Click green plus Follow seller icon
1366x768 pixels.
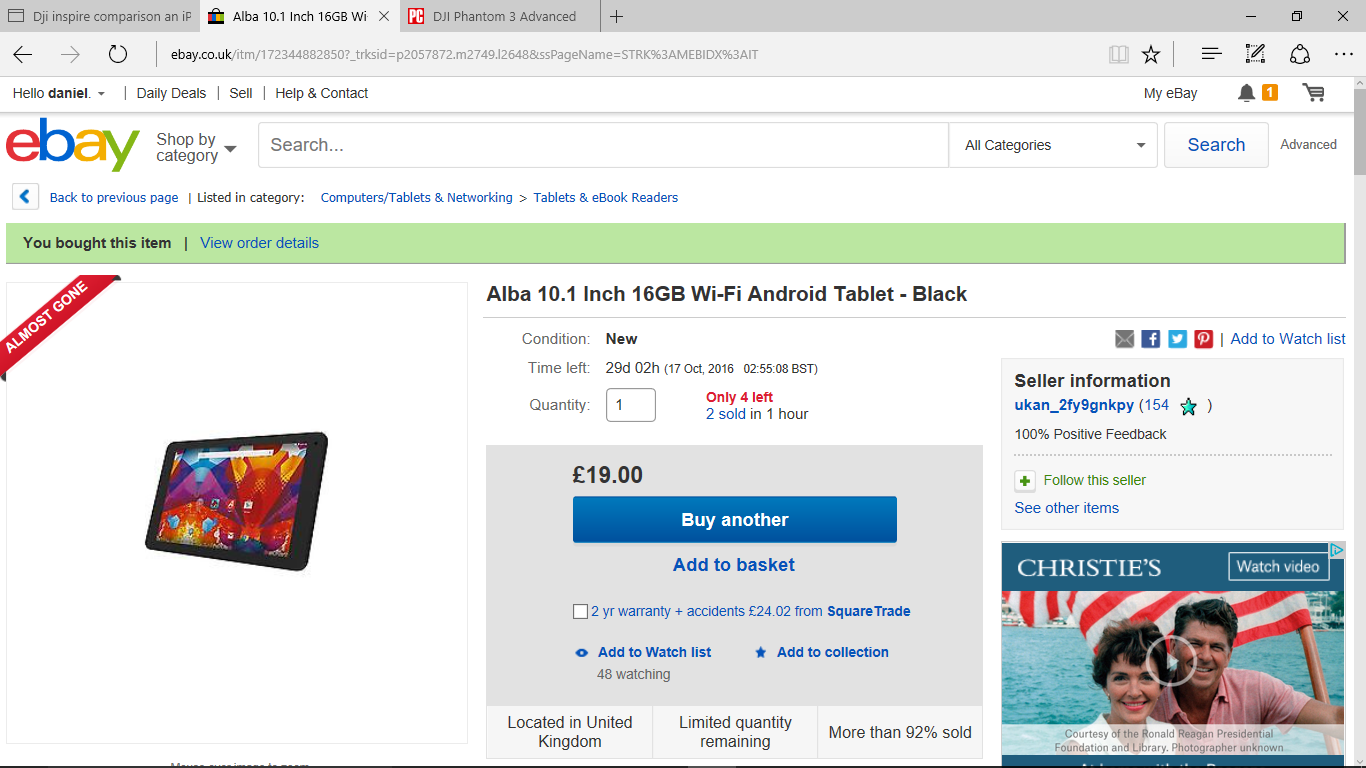1025,481
